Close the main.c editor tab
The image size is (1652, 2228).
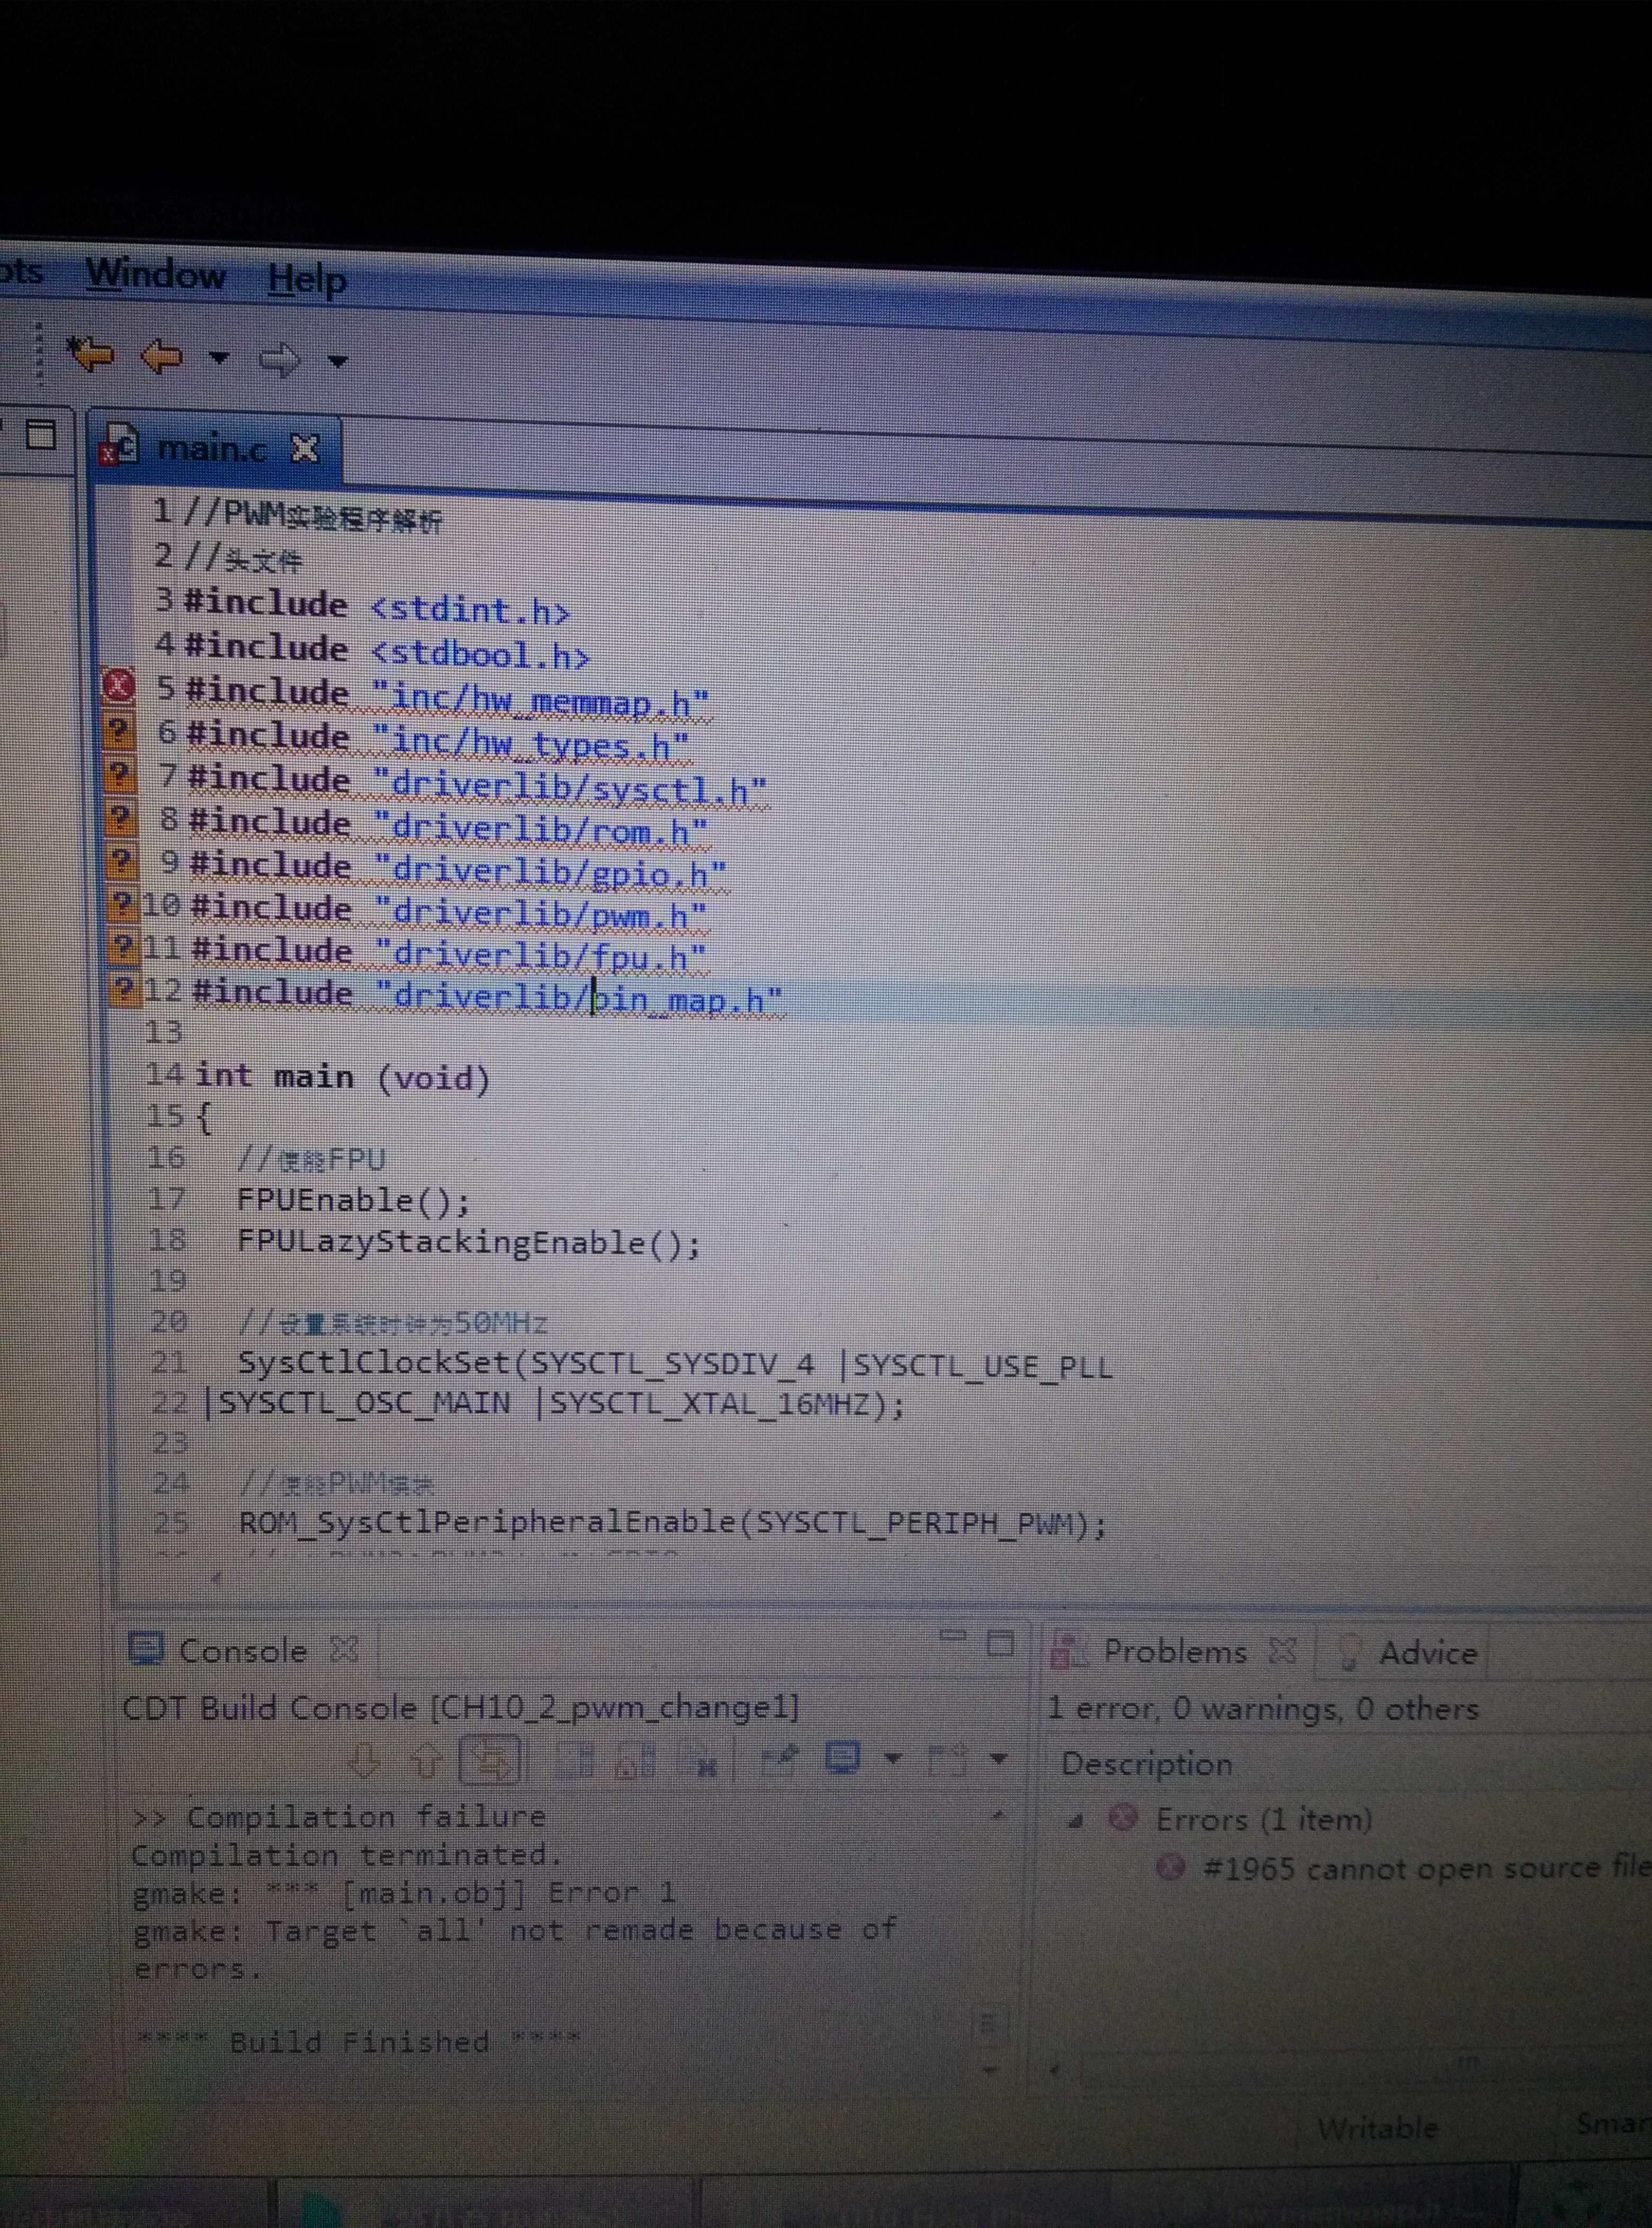coord(305,449)
